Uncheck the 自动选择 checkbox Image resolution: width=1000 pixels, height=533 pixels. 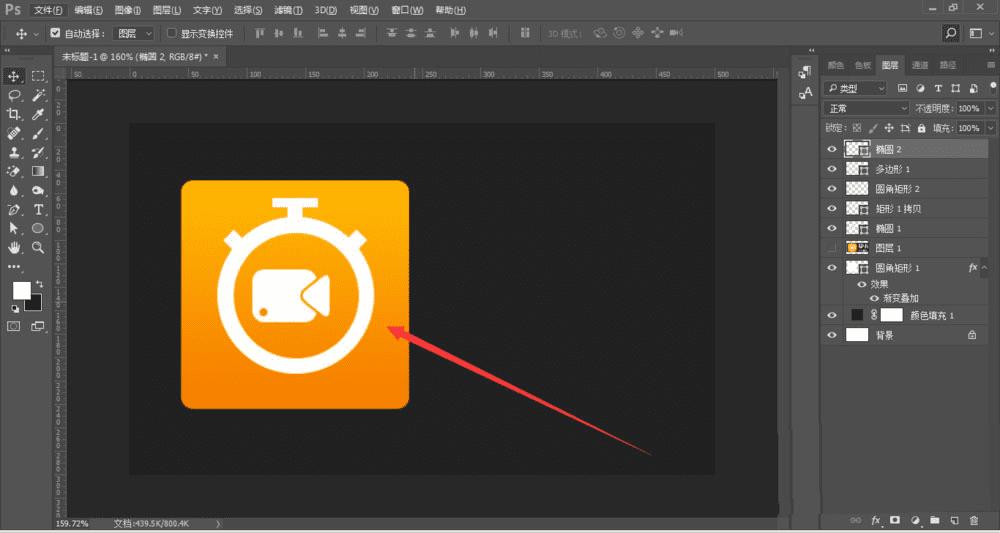(55, 33)
